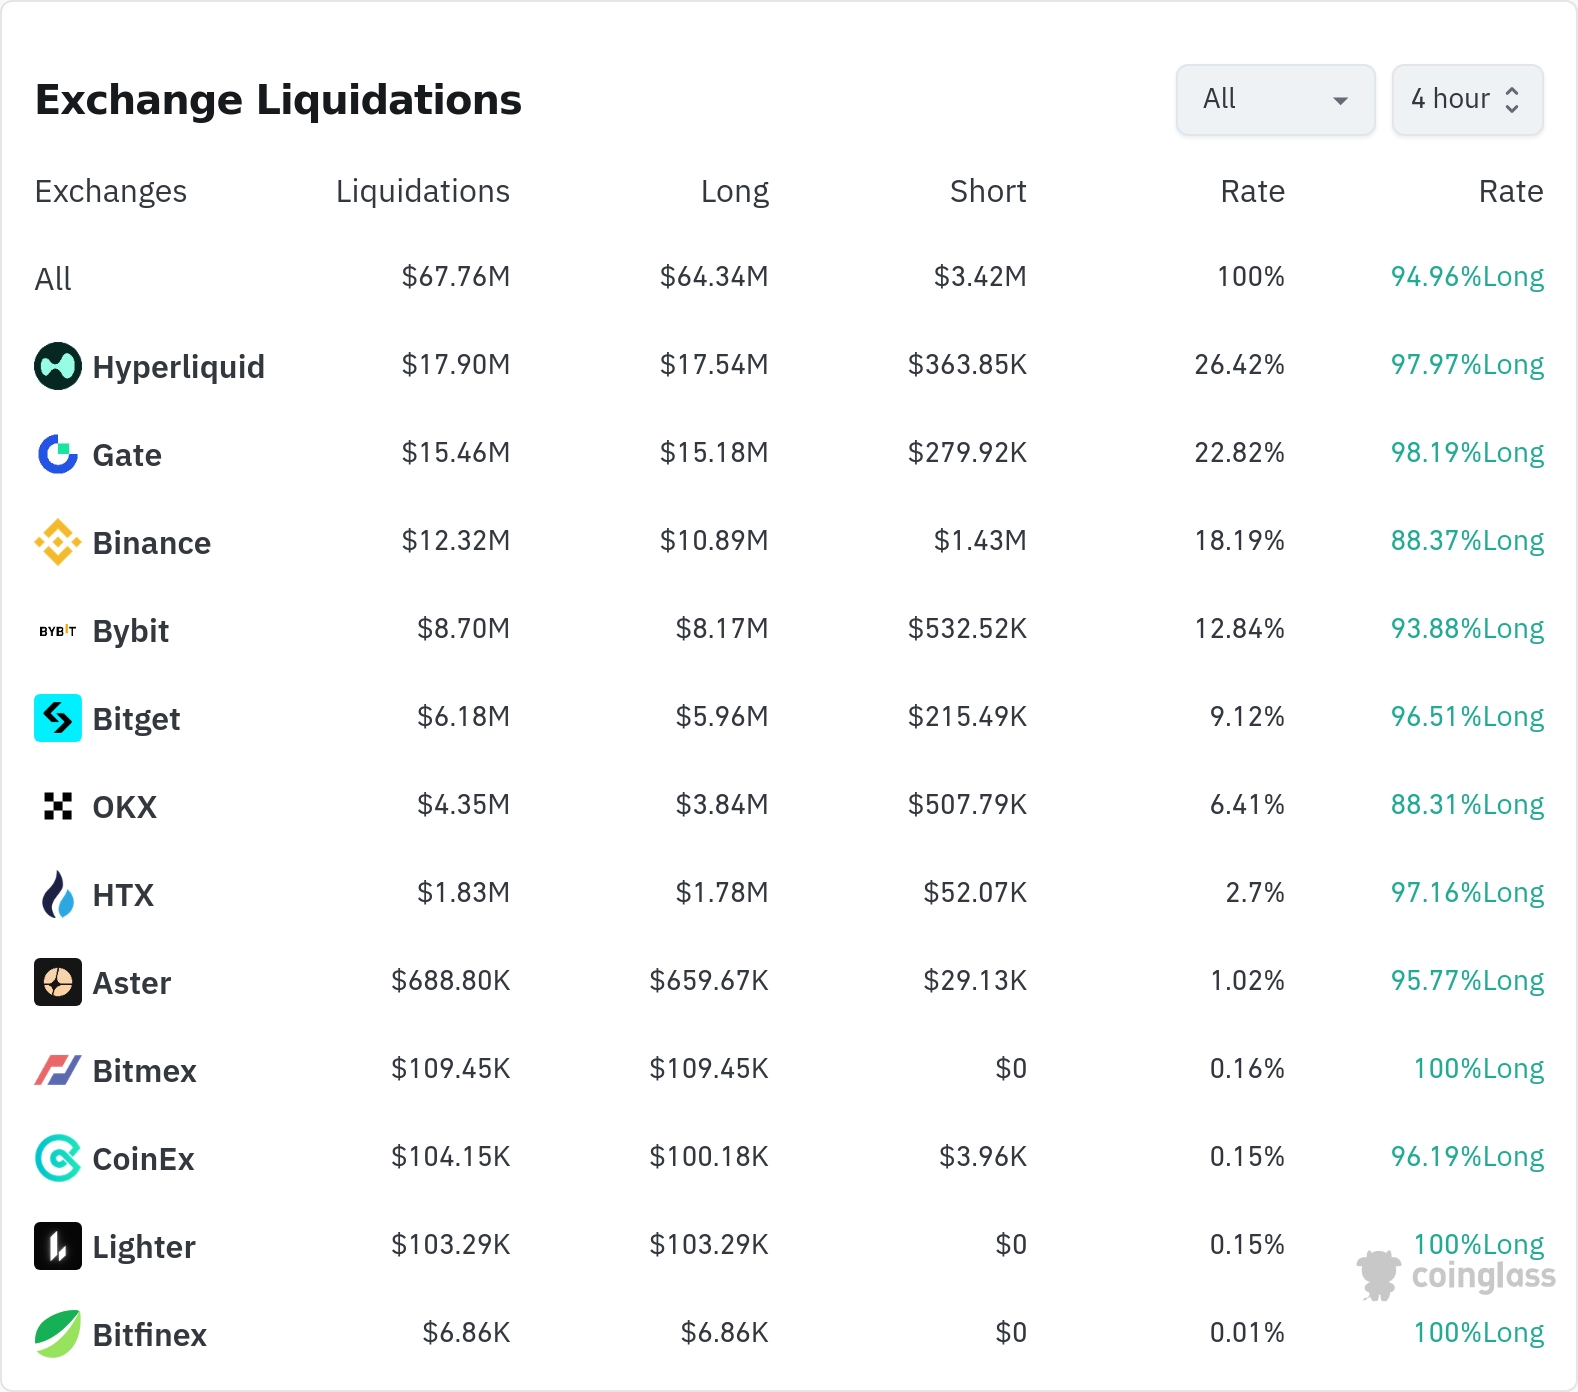Click the Binance diamond logo icon

58,542
